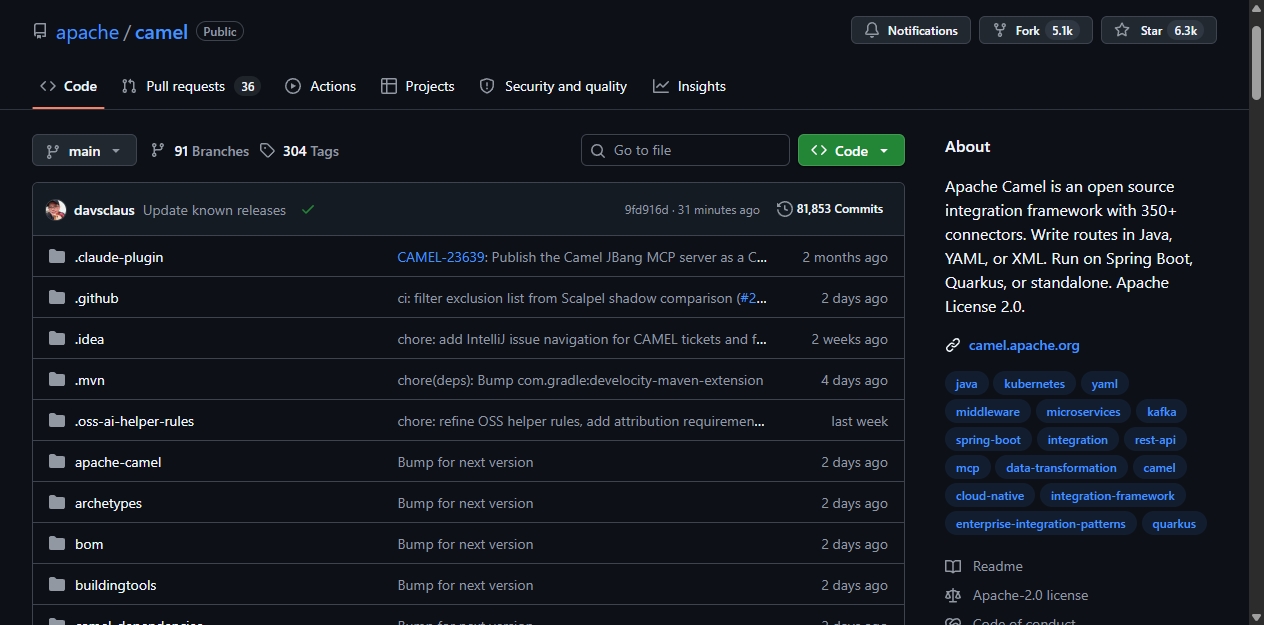Click the green commit status checkmark
Viewport: 1264px width, 625px height.
308,210
